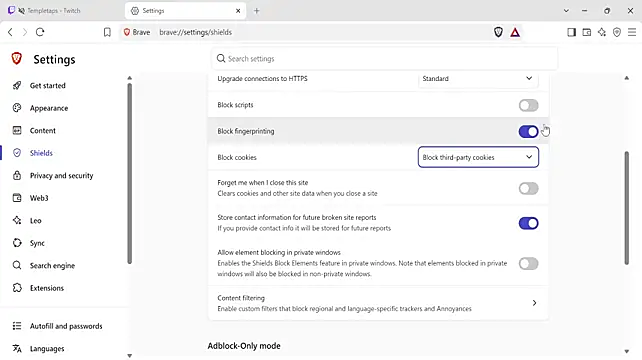Open the Extensions settings section
The height and width of the screenshot is (360, 642).
47,288
